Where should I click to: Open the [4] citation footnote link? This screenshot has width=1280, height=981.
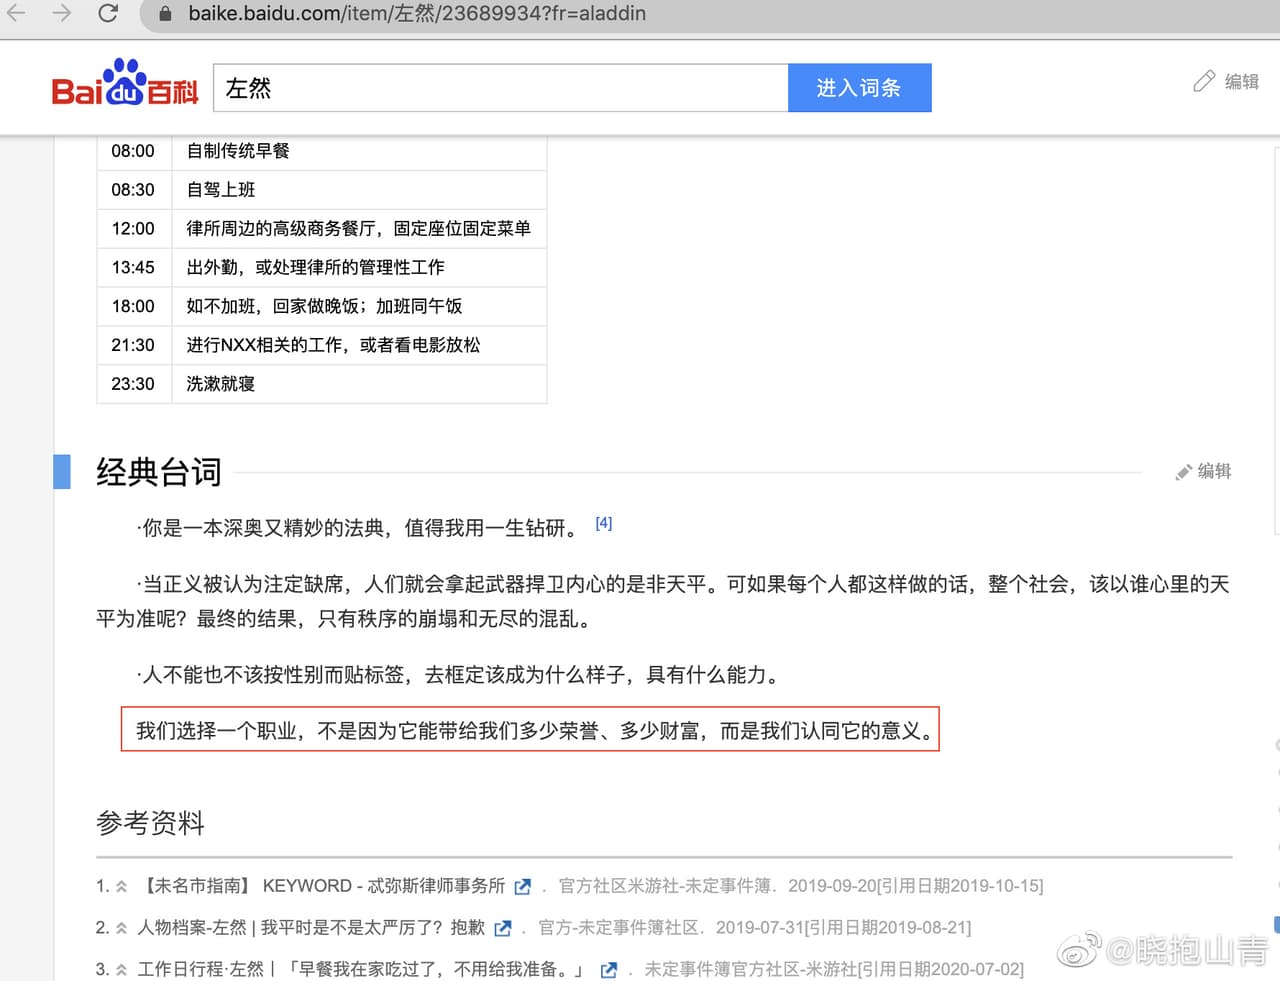point(603,523)
